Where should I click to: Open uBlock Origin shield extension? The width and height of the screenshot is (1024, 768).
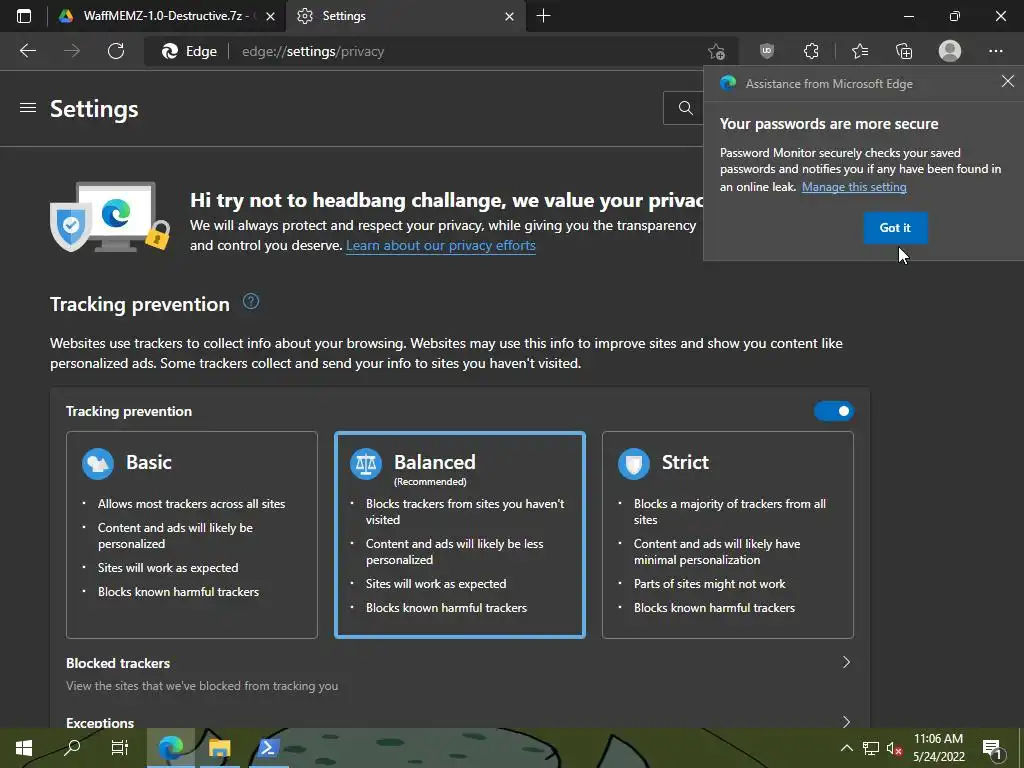(767, 51)
